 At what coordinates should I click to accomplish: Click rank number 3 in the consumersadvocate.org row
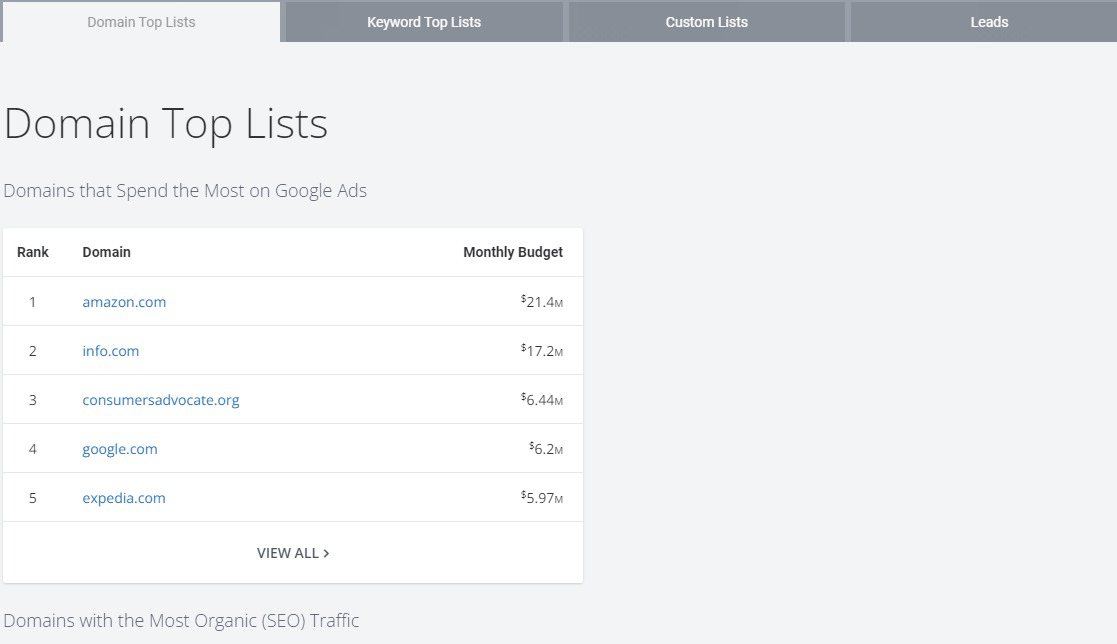coord(32,400)
